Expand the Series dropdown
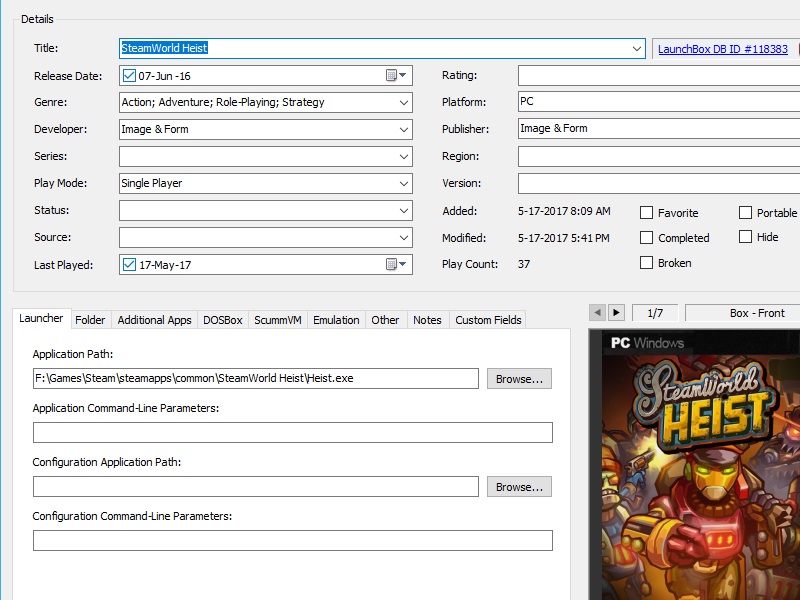 click(x=404, y=157)
